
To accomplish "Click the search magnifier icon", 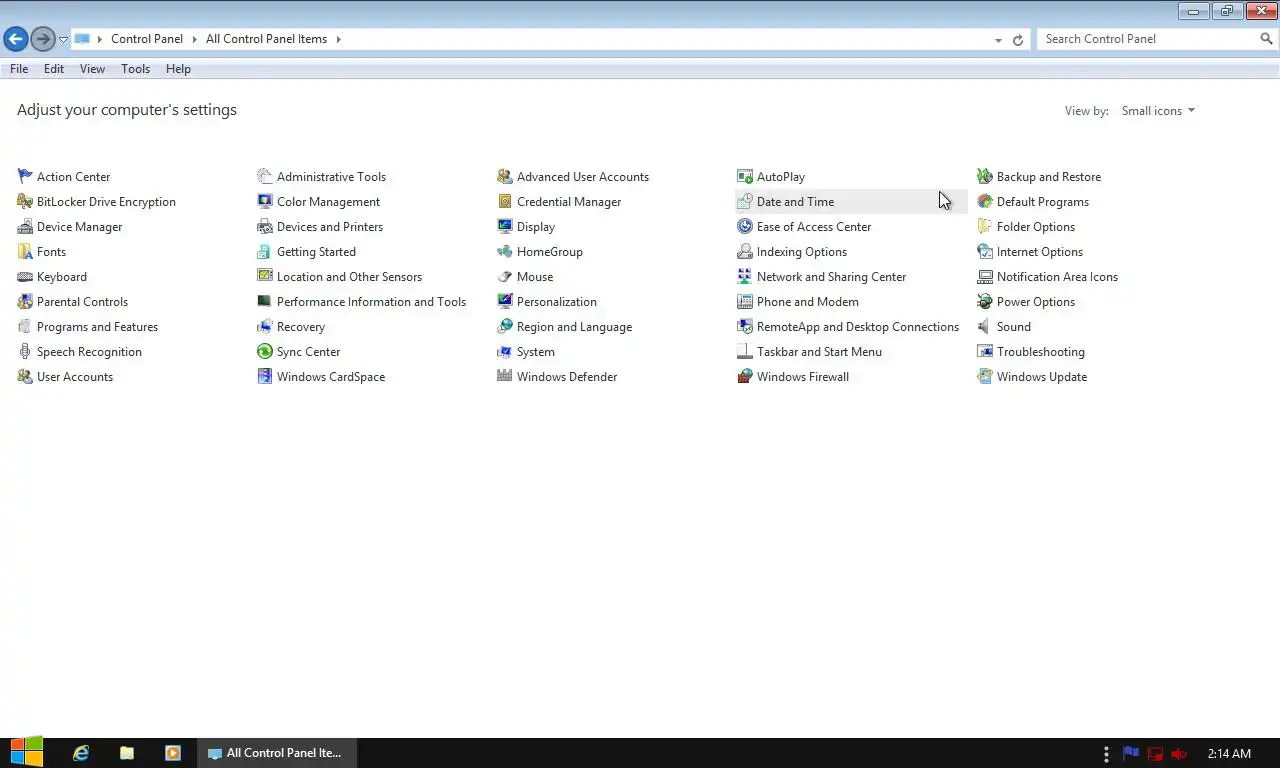I will [1267, 39].
